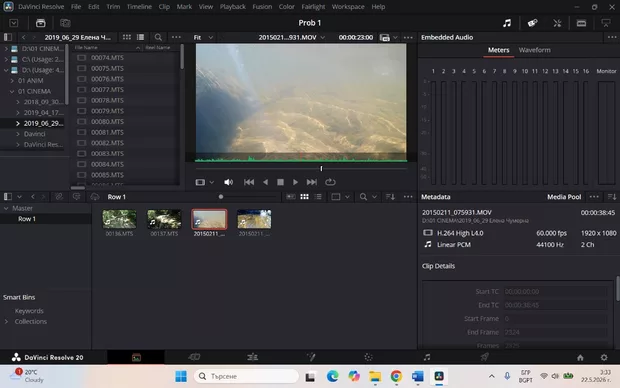
Task: Open media pool three-dot options menu
Action: 408,197
